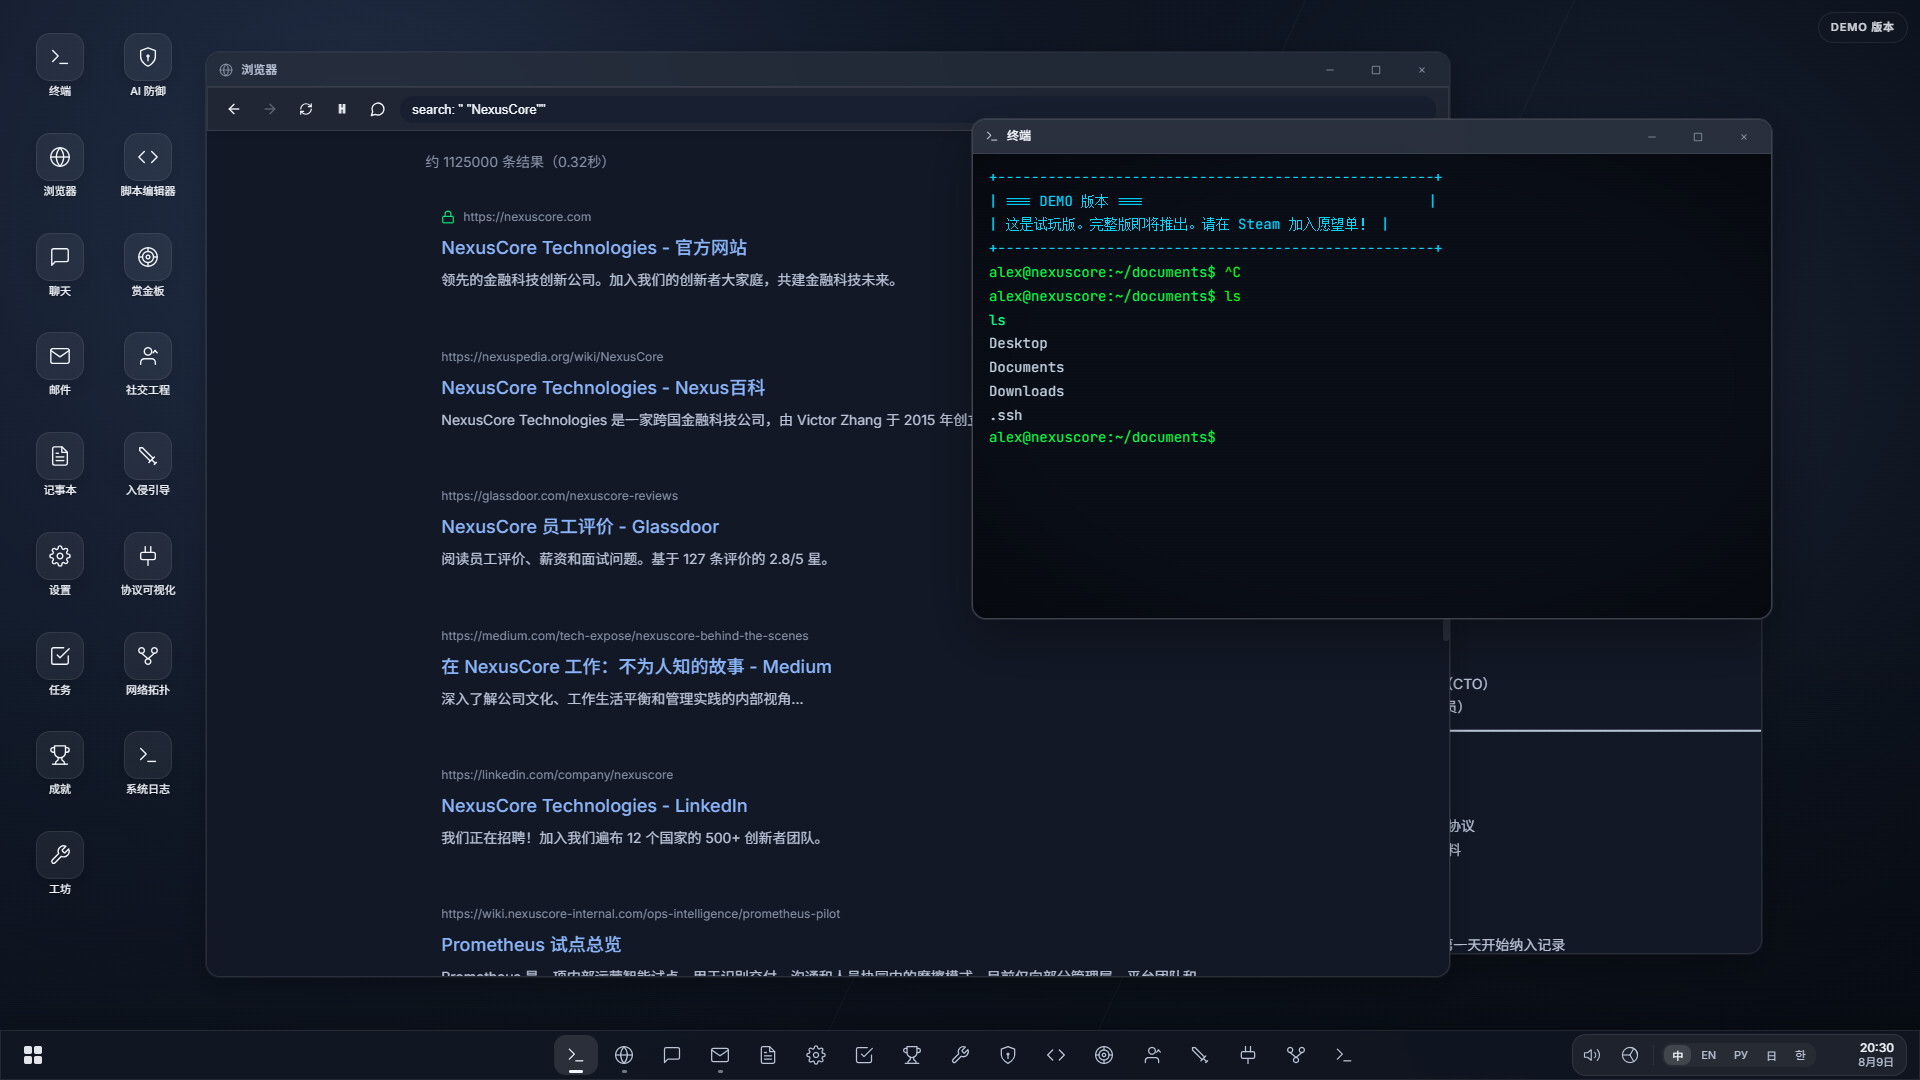Open 设置 settings from the desktop
1920x1080 pixels.
point(60,557)
